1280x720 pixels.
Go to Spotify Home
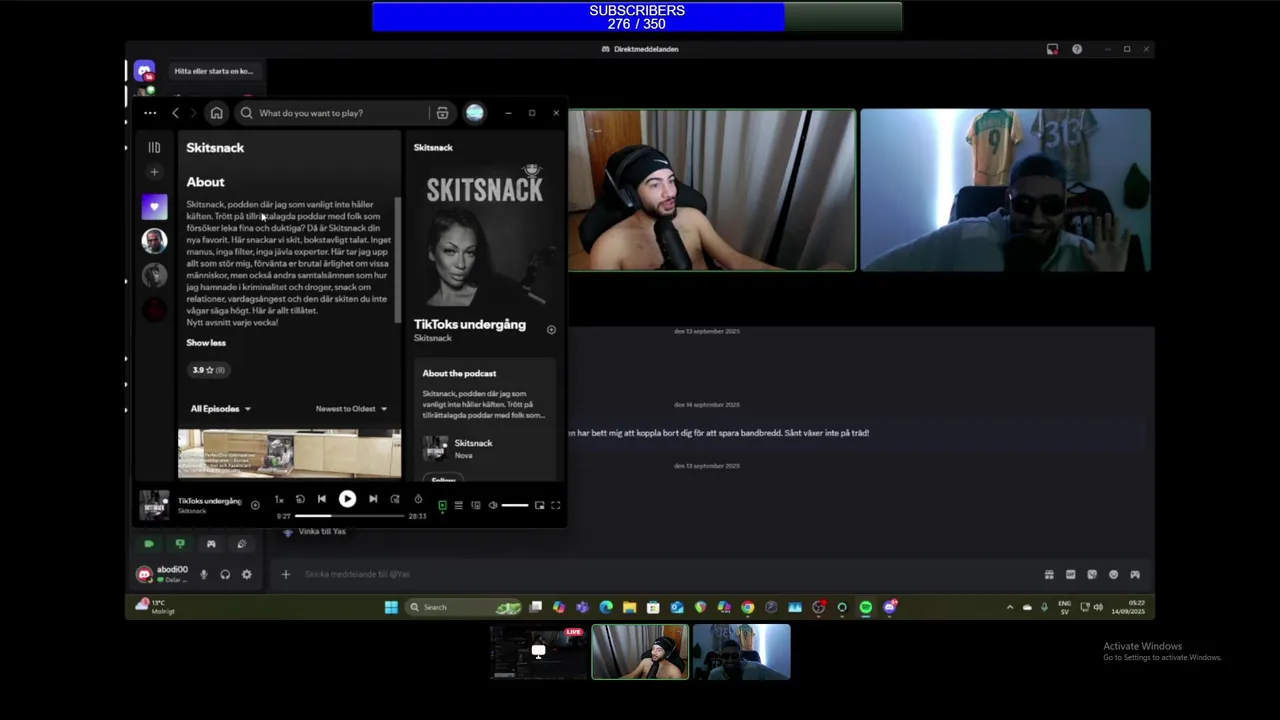(216, 113)
